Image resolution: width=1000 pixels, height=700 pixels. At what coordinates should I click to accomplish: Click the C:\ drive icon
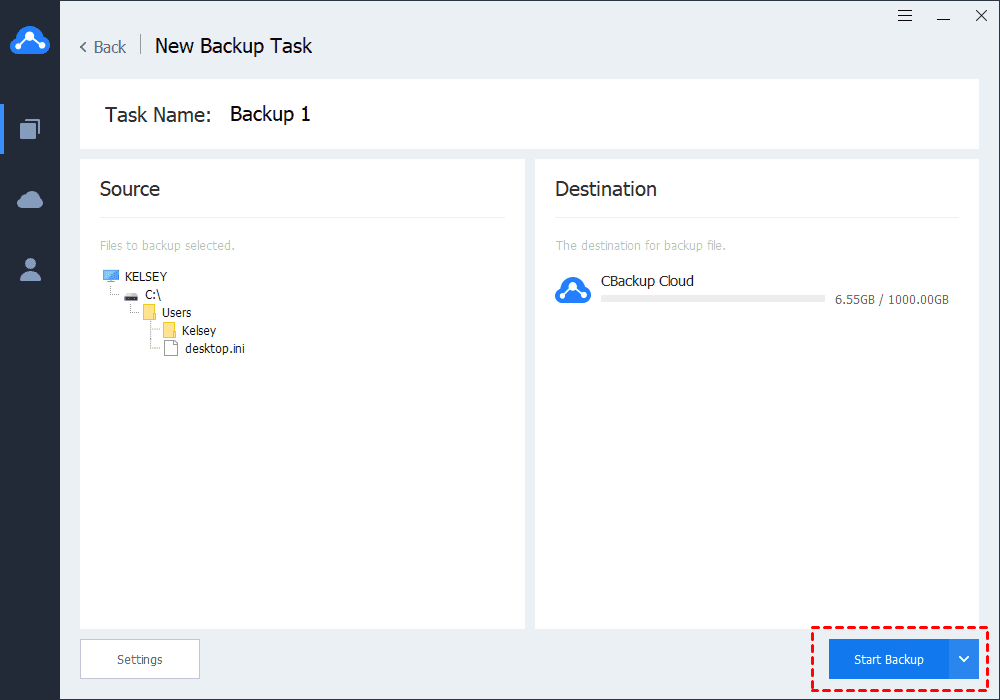(131, 295)
